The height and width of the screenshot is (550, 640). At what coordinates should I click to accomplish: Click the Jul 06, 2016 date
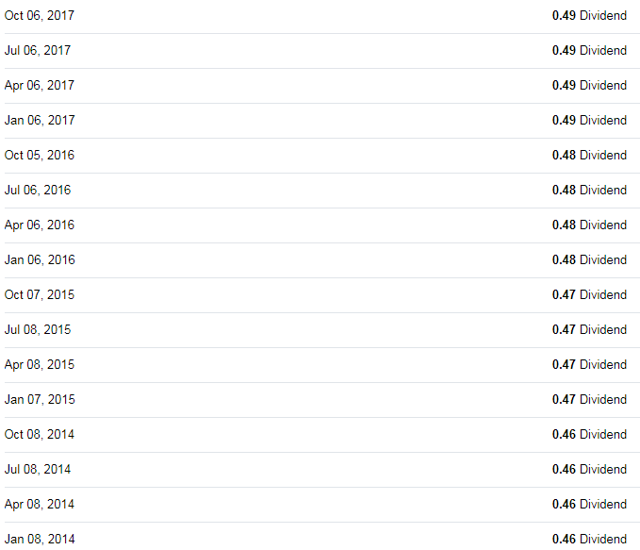pyautogui.click(x=38, y=190)
